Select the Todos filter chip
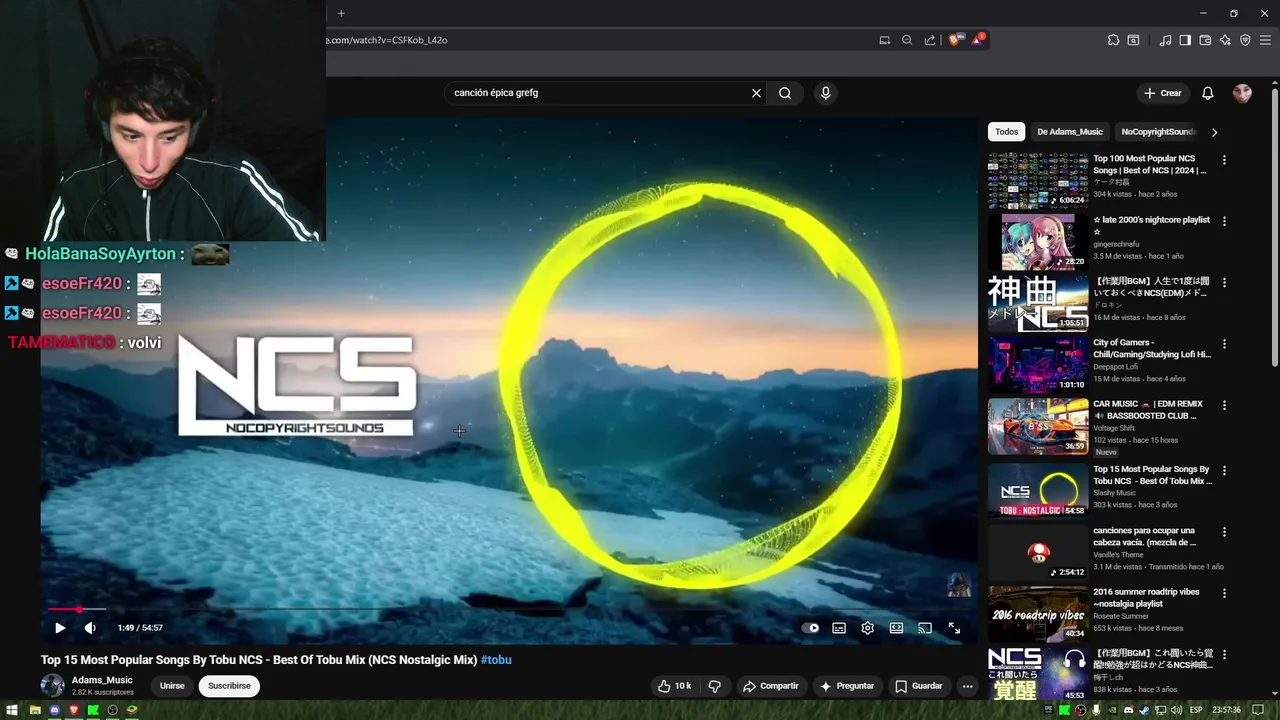 [x=1007, y=132]
